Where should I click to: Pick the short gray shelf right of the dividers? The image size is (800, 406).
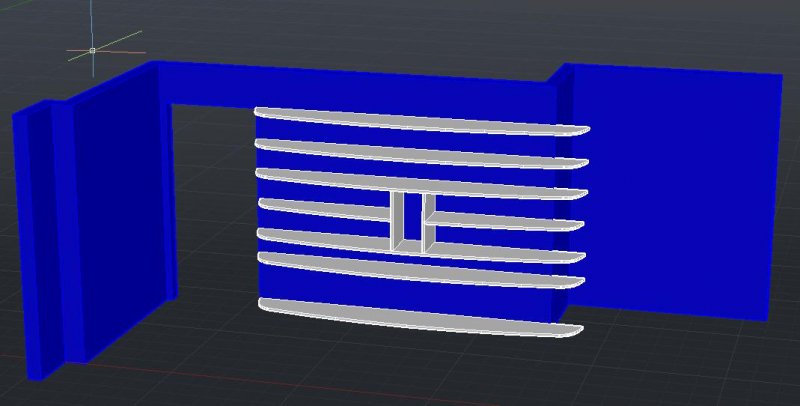coord(504,221)
